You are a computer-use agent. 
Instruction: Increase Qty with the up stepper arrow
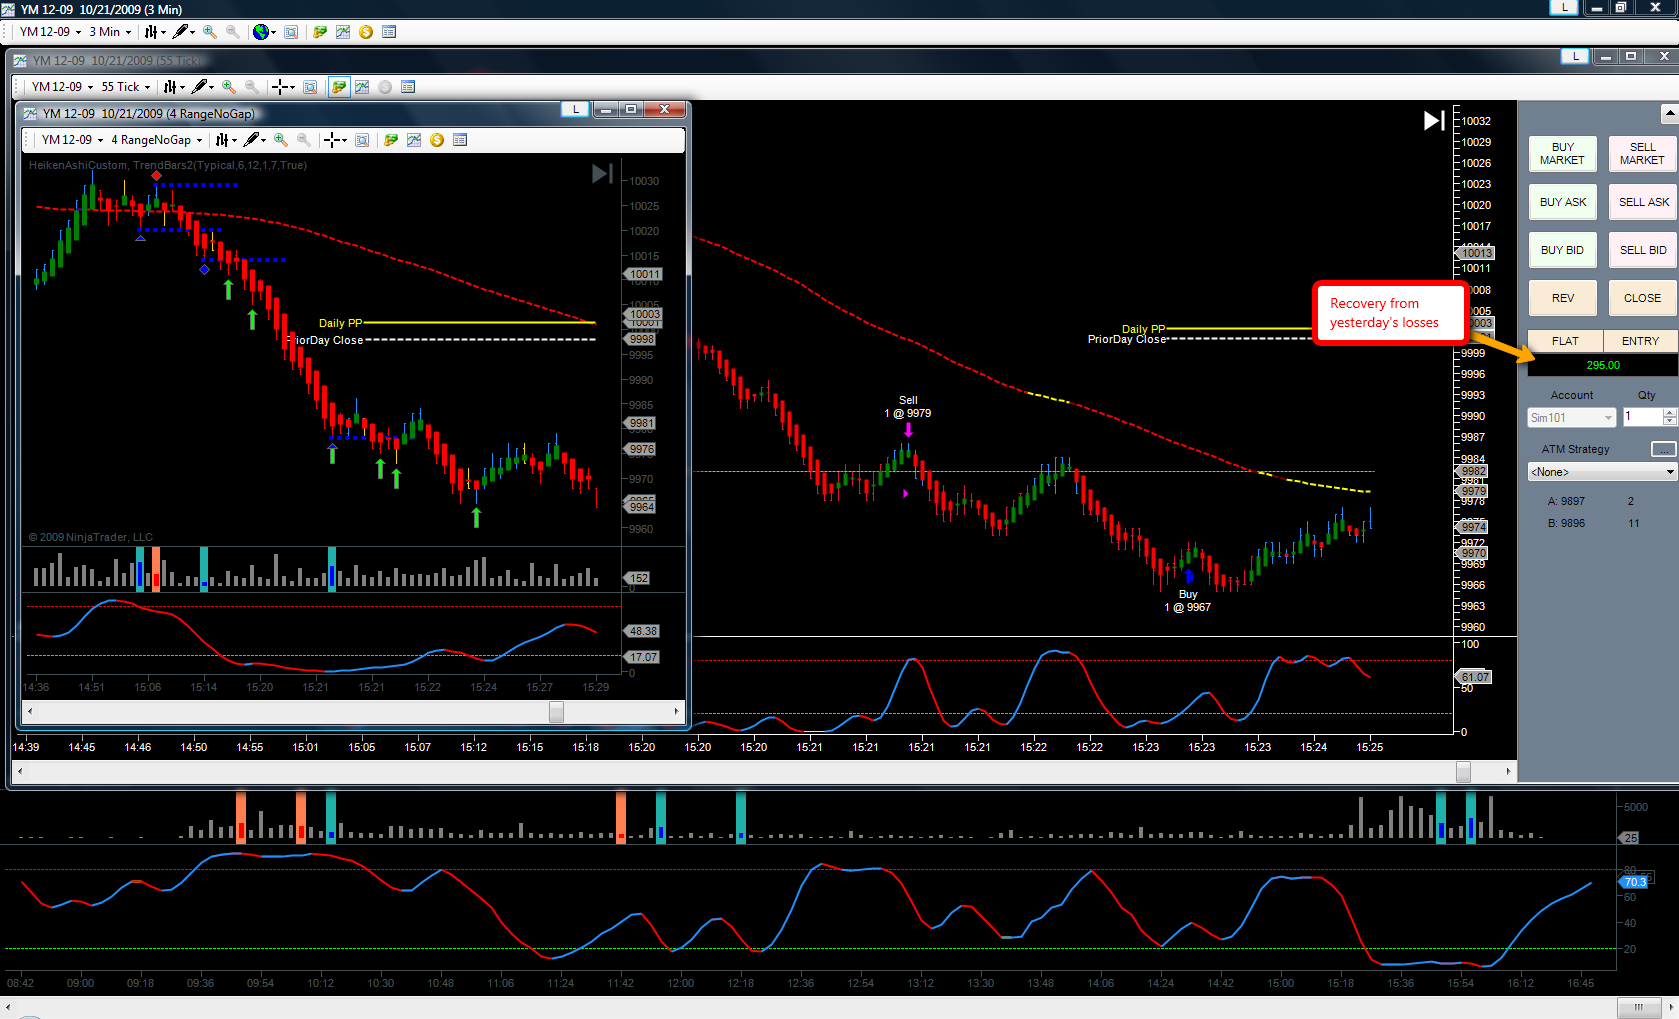pyautogui.click(x=1670, y=413)
